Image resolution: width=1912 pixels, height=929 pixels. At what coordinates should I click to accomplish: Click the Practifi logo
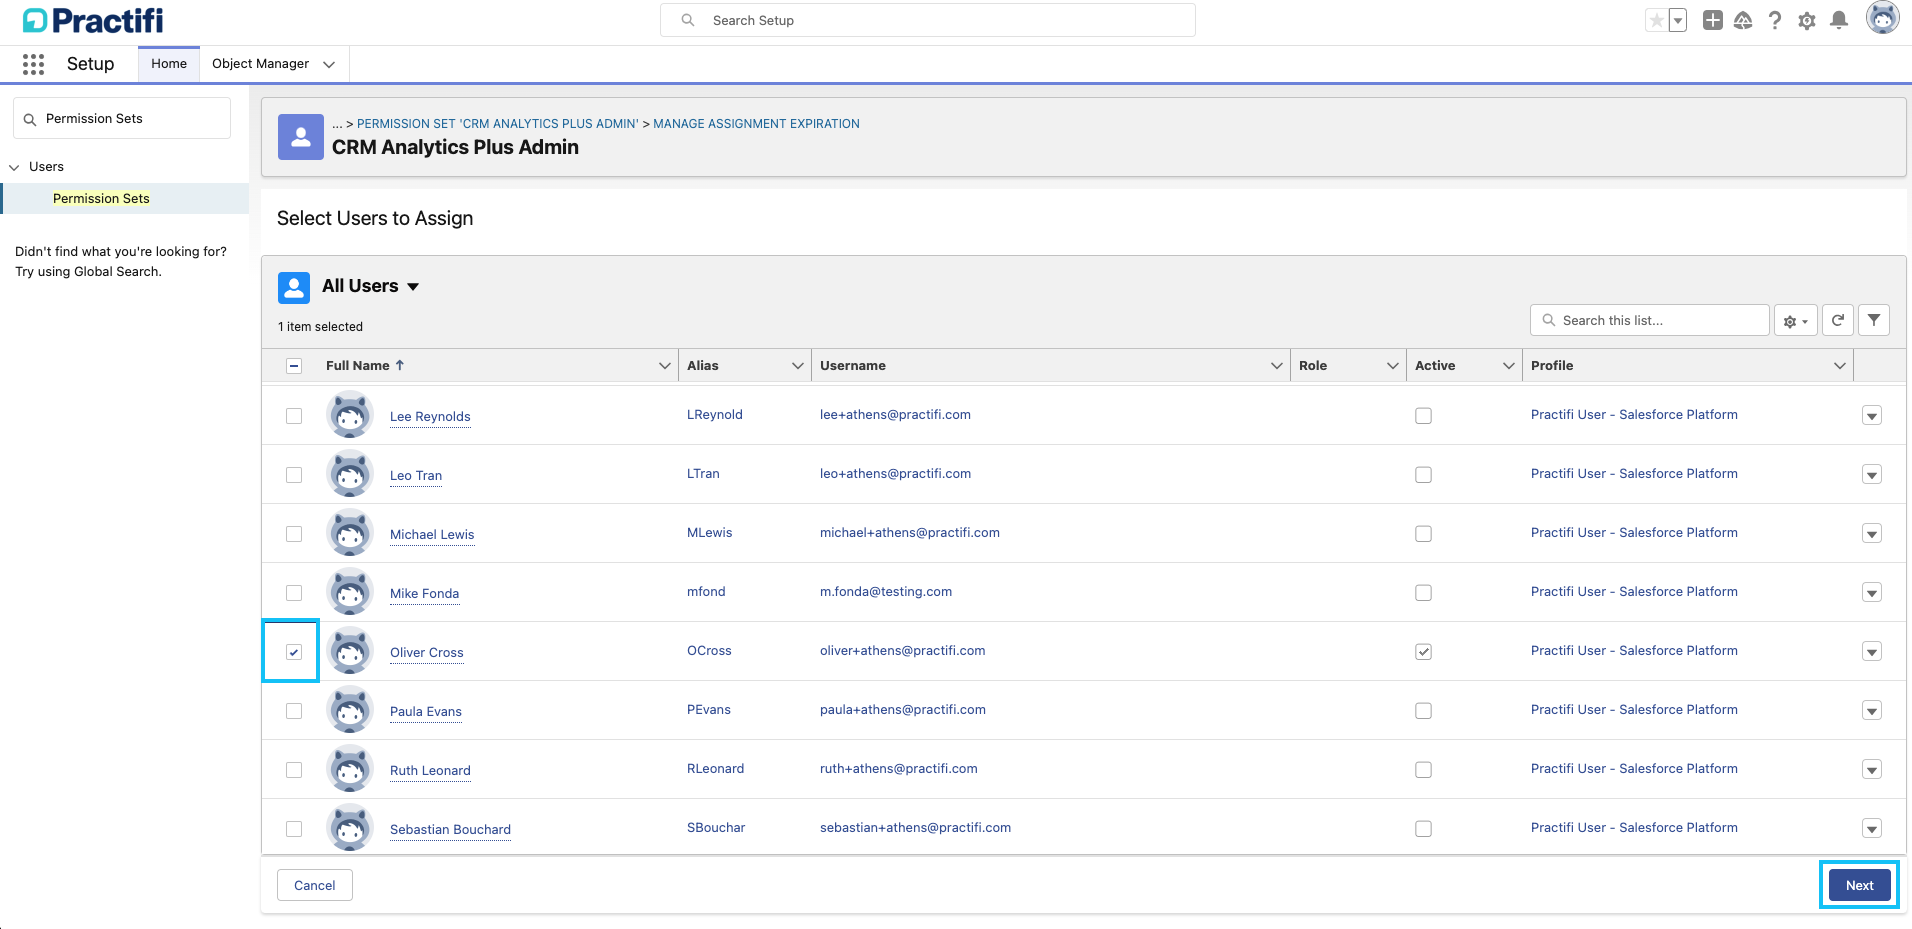pyautogui.click(x=93, y=20)
